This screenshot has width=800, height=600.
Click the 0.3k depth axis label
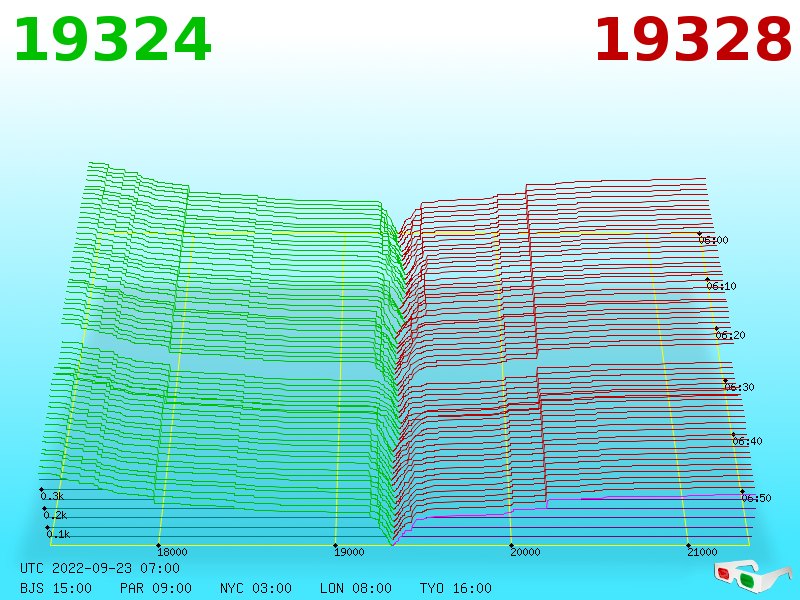click(x=52, y=496)
